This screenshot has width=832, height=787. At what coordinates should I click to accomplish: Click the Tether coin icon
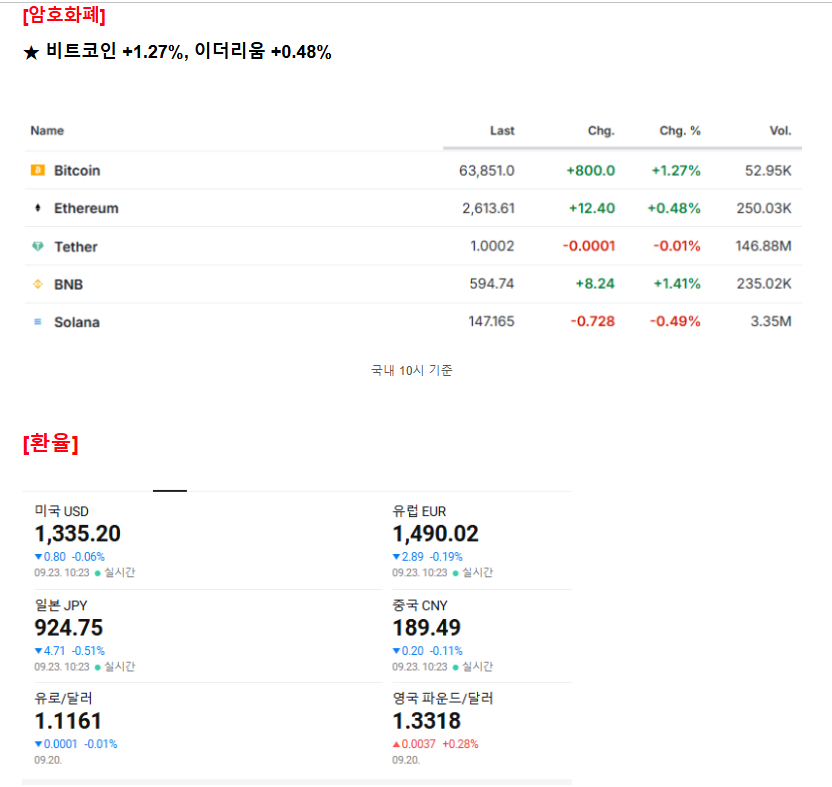[x=38, y=246]
